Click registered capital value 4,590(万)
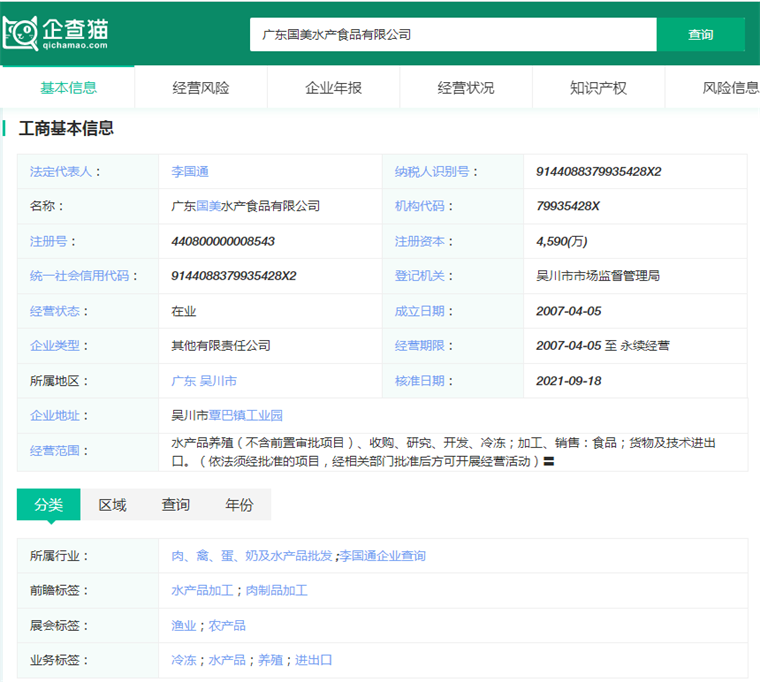The height and width of the screenshot is (682, 760). pos(562,241)
